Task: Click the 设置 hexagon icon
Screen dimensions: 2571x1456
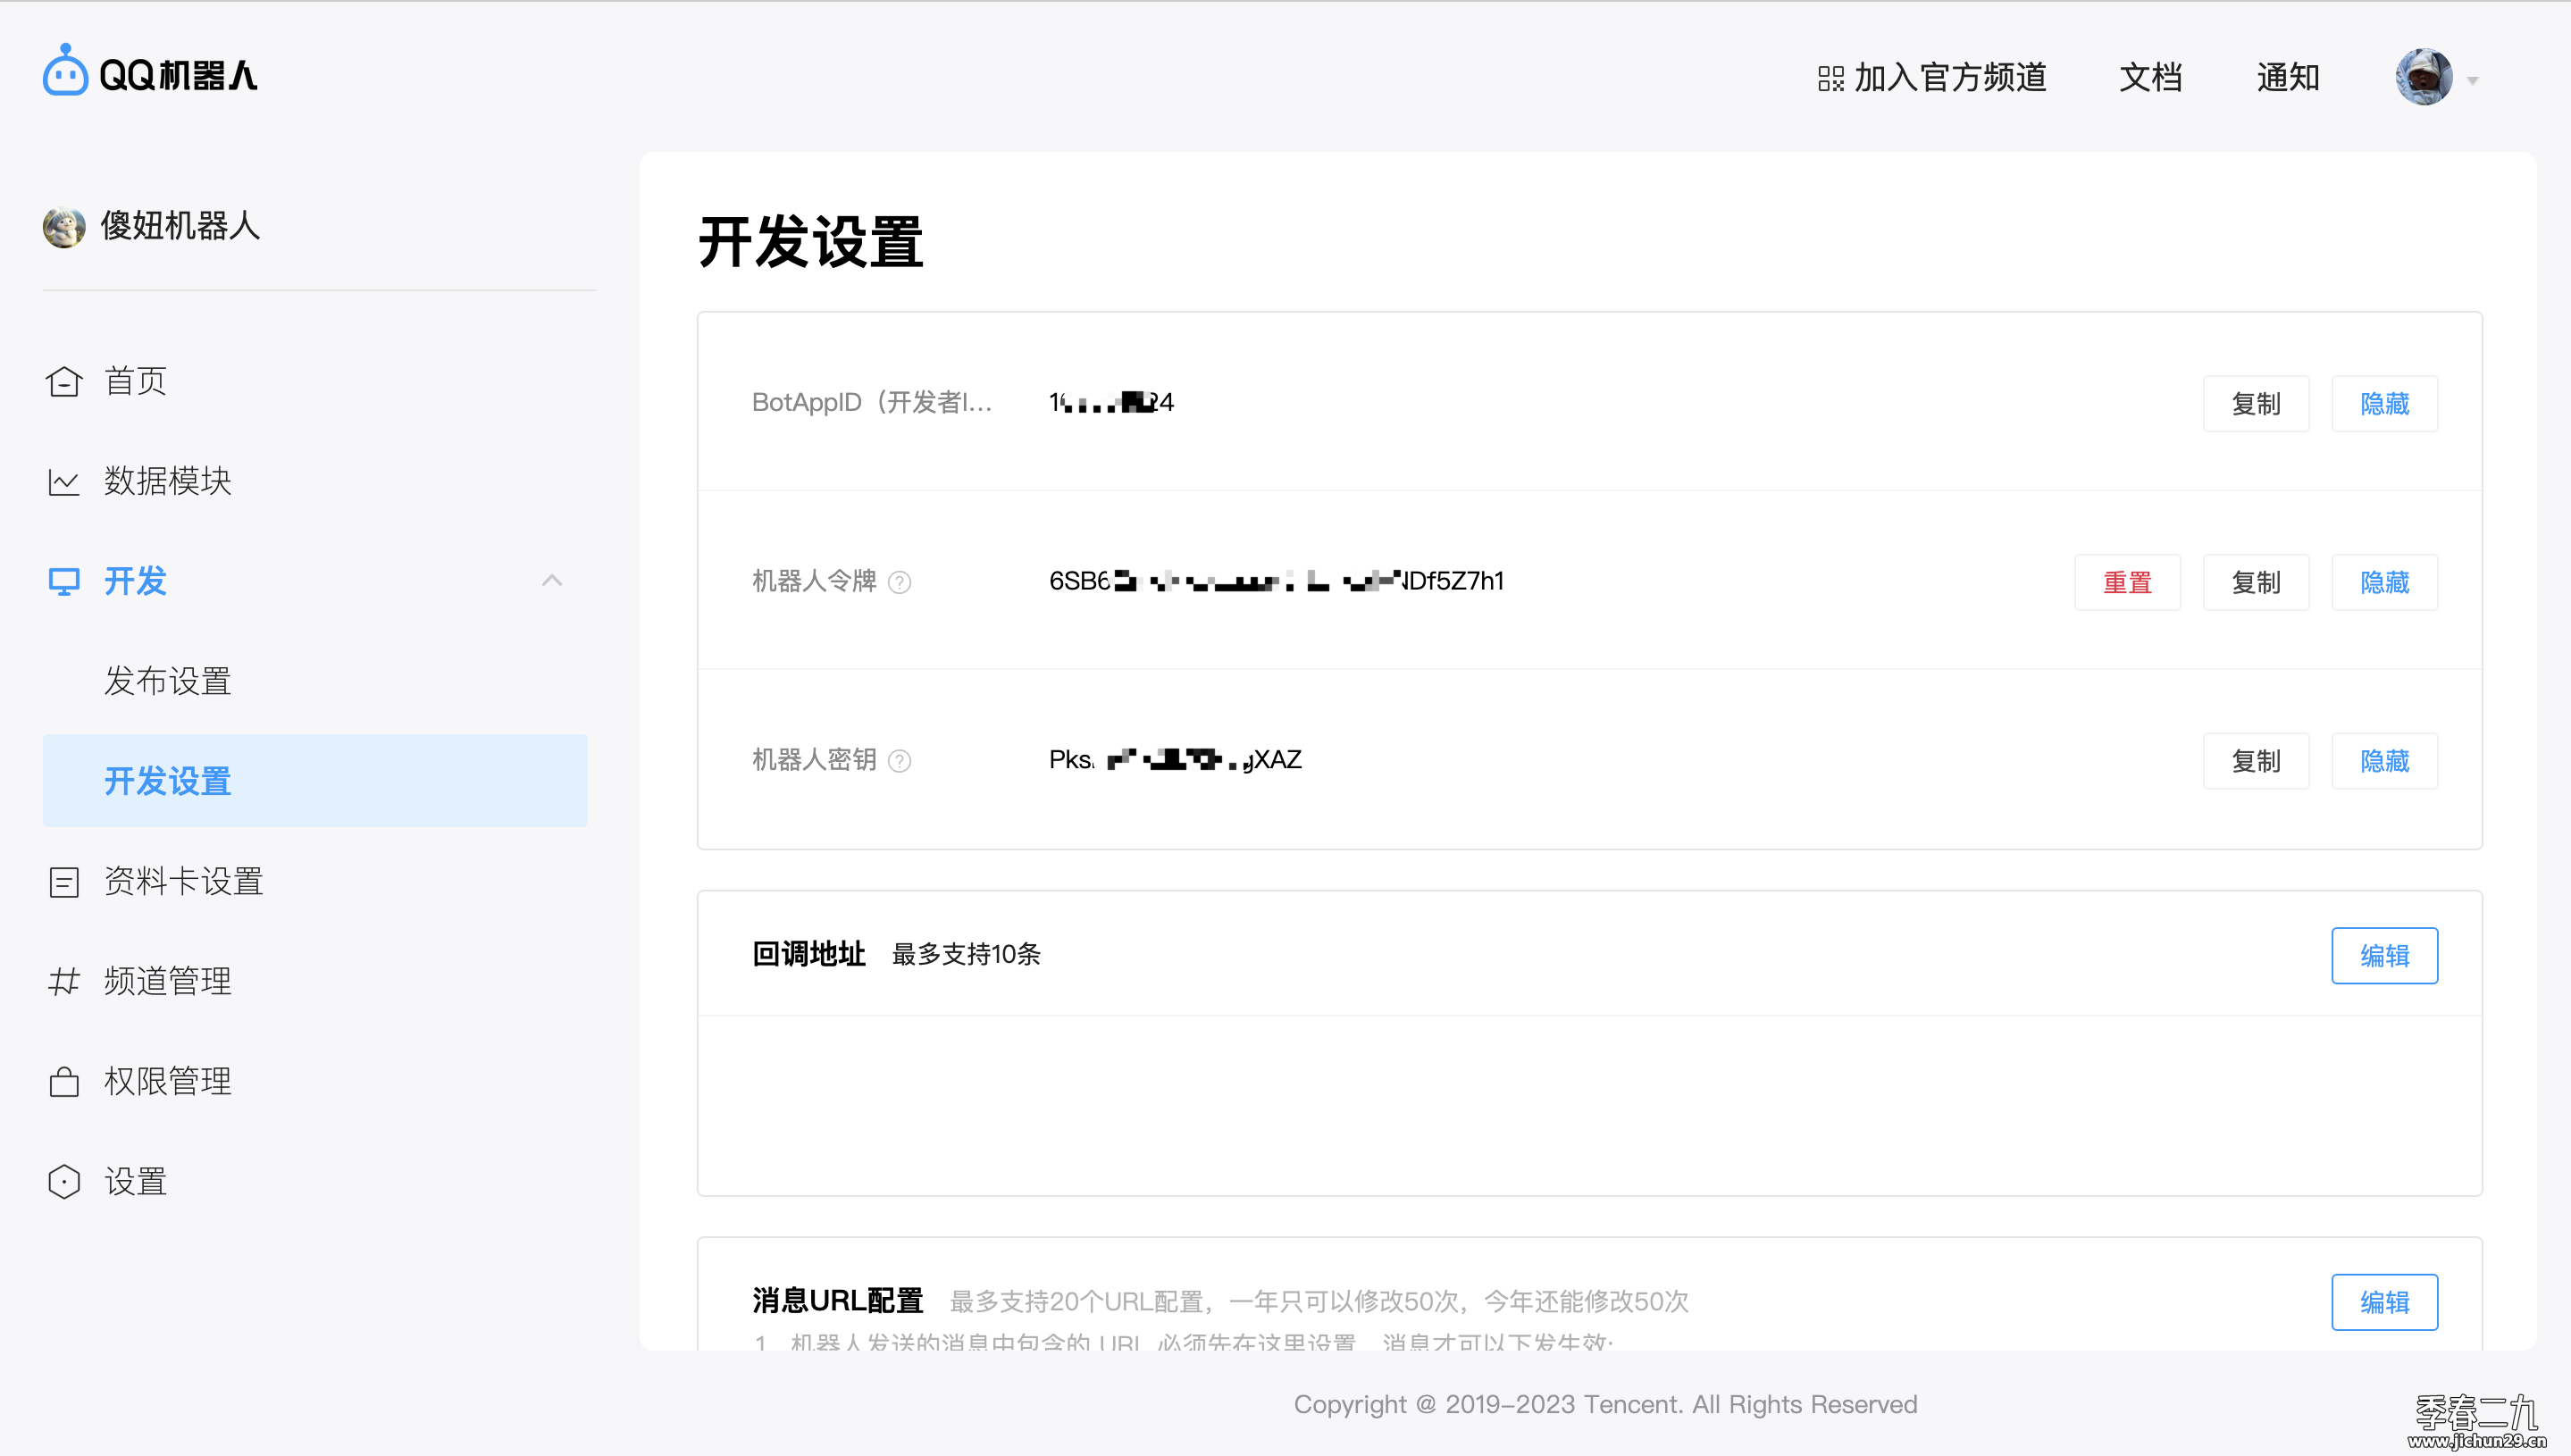Action: [x=63, y=1181]
